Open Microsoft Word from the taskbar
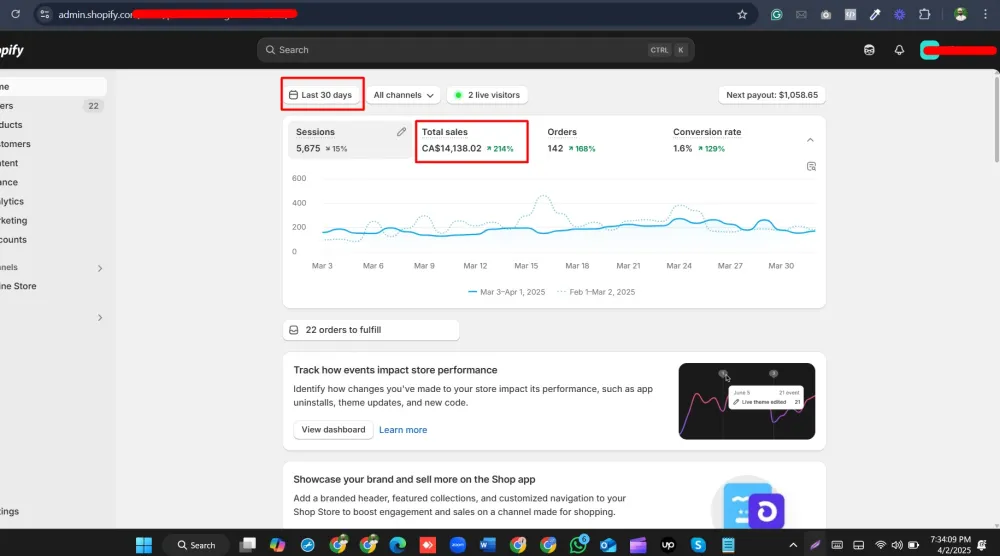 [488, 545]
